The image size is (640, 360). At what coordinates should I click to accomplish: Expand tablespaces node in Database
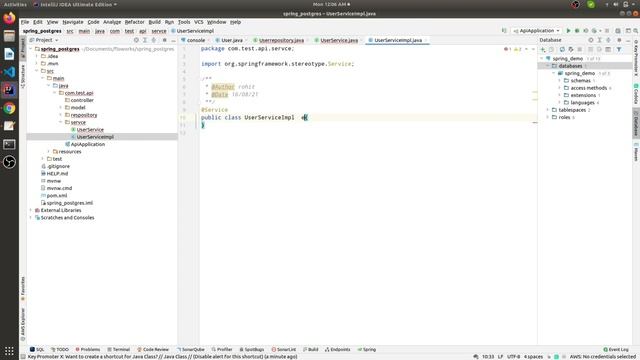pos(548,110)
